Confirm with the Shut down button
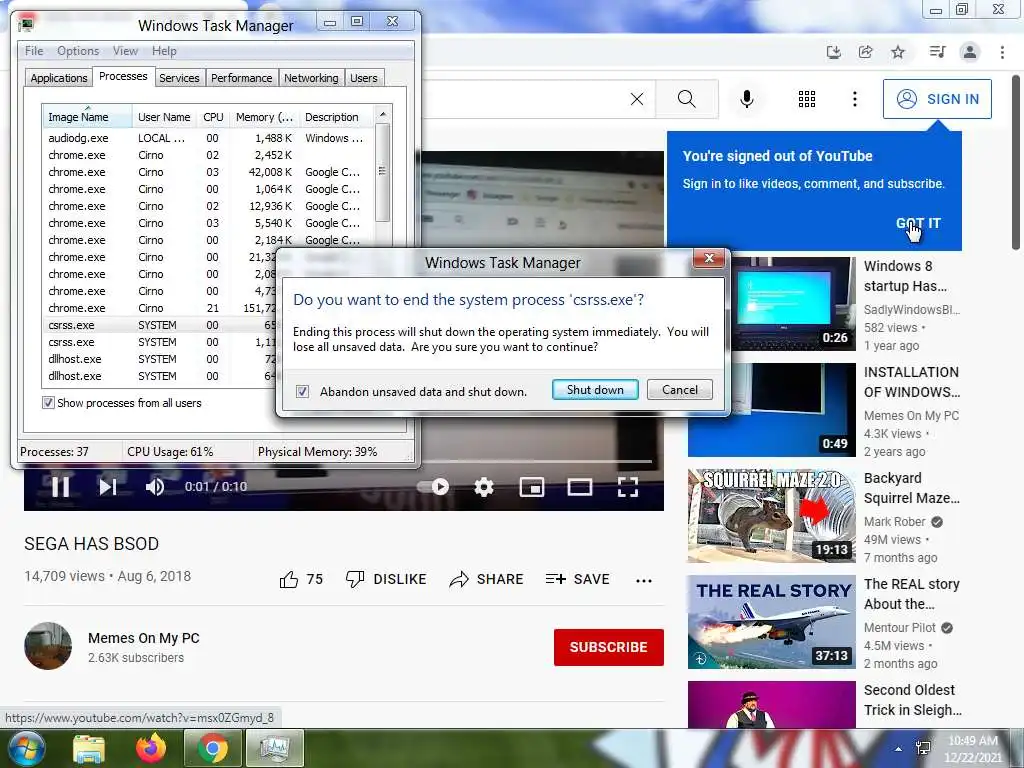The width and height of the screenshot is (1024, 768). point(595,390)
